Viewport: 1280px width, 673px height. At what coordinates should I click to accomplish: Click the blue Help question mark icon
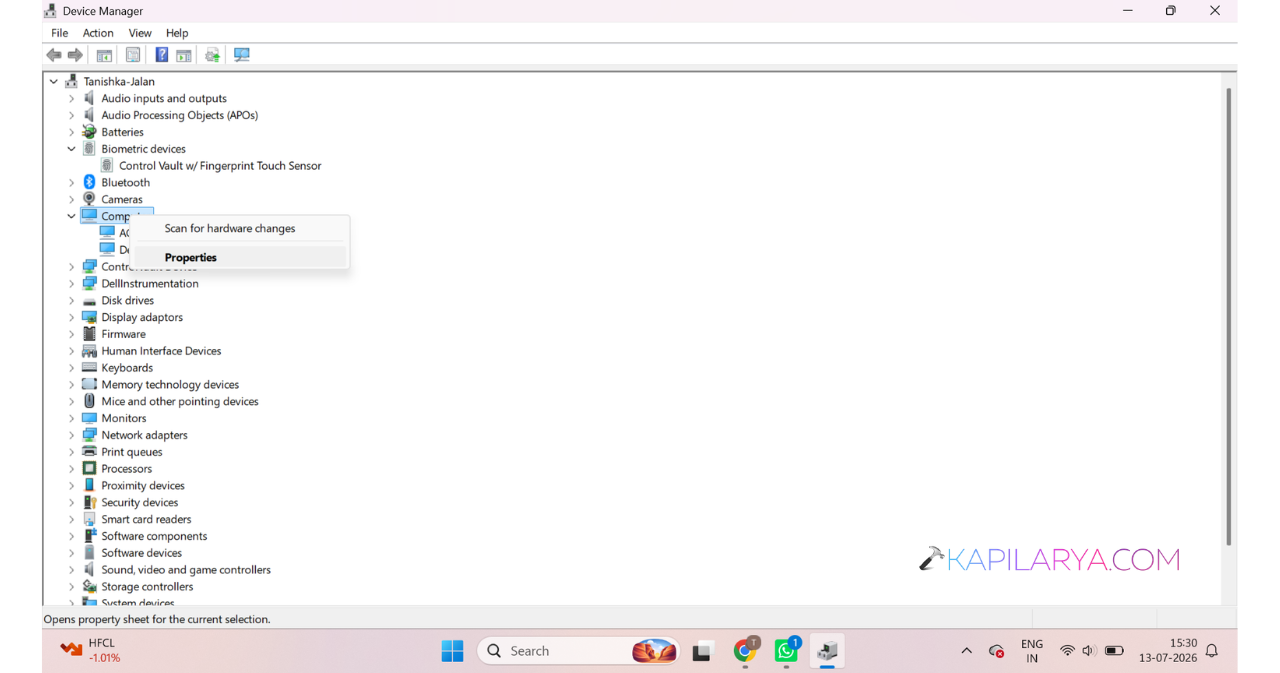click(x=161, y=55)
